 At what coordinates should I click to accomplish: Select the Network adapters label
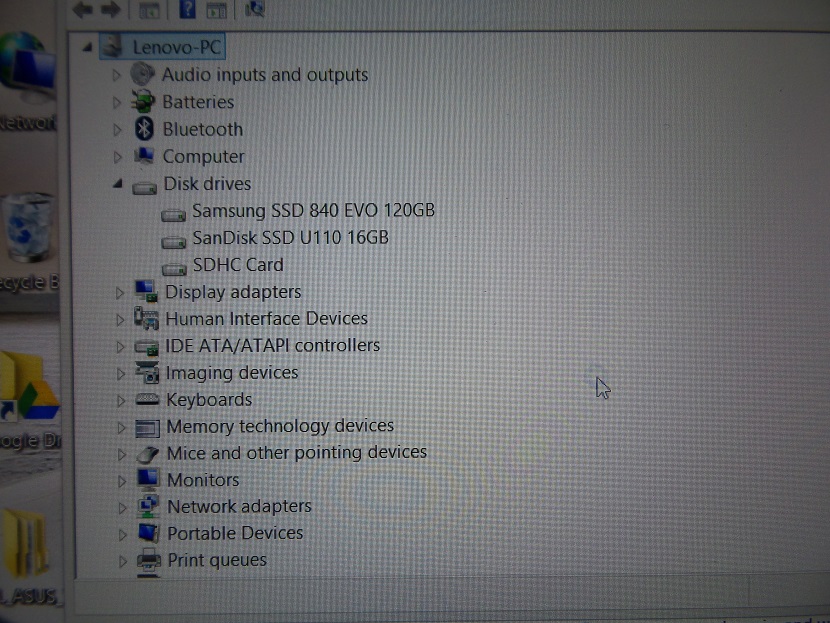point(239,507)
